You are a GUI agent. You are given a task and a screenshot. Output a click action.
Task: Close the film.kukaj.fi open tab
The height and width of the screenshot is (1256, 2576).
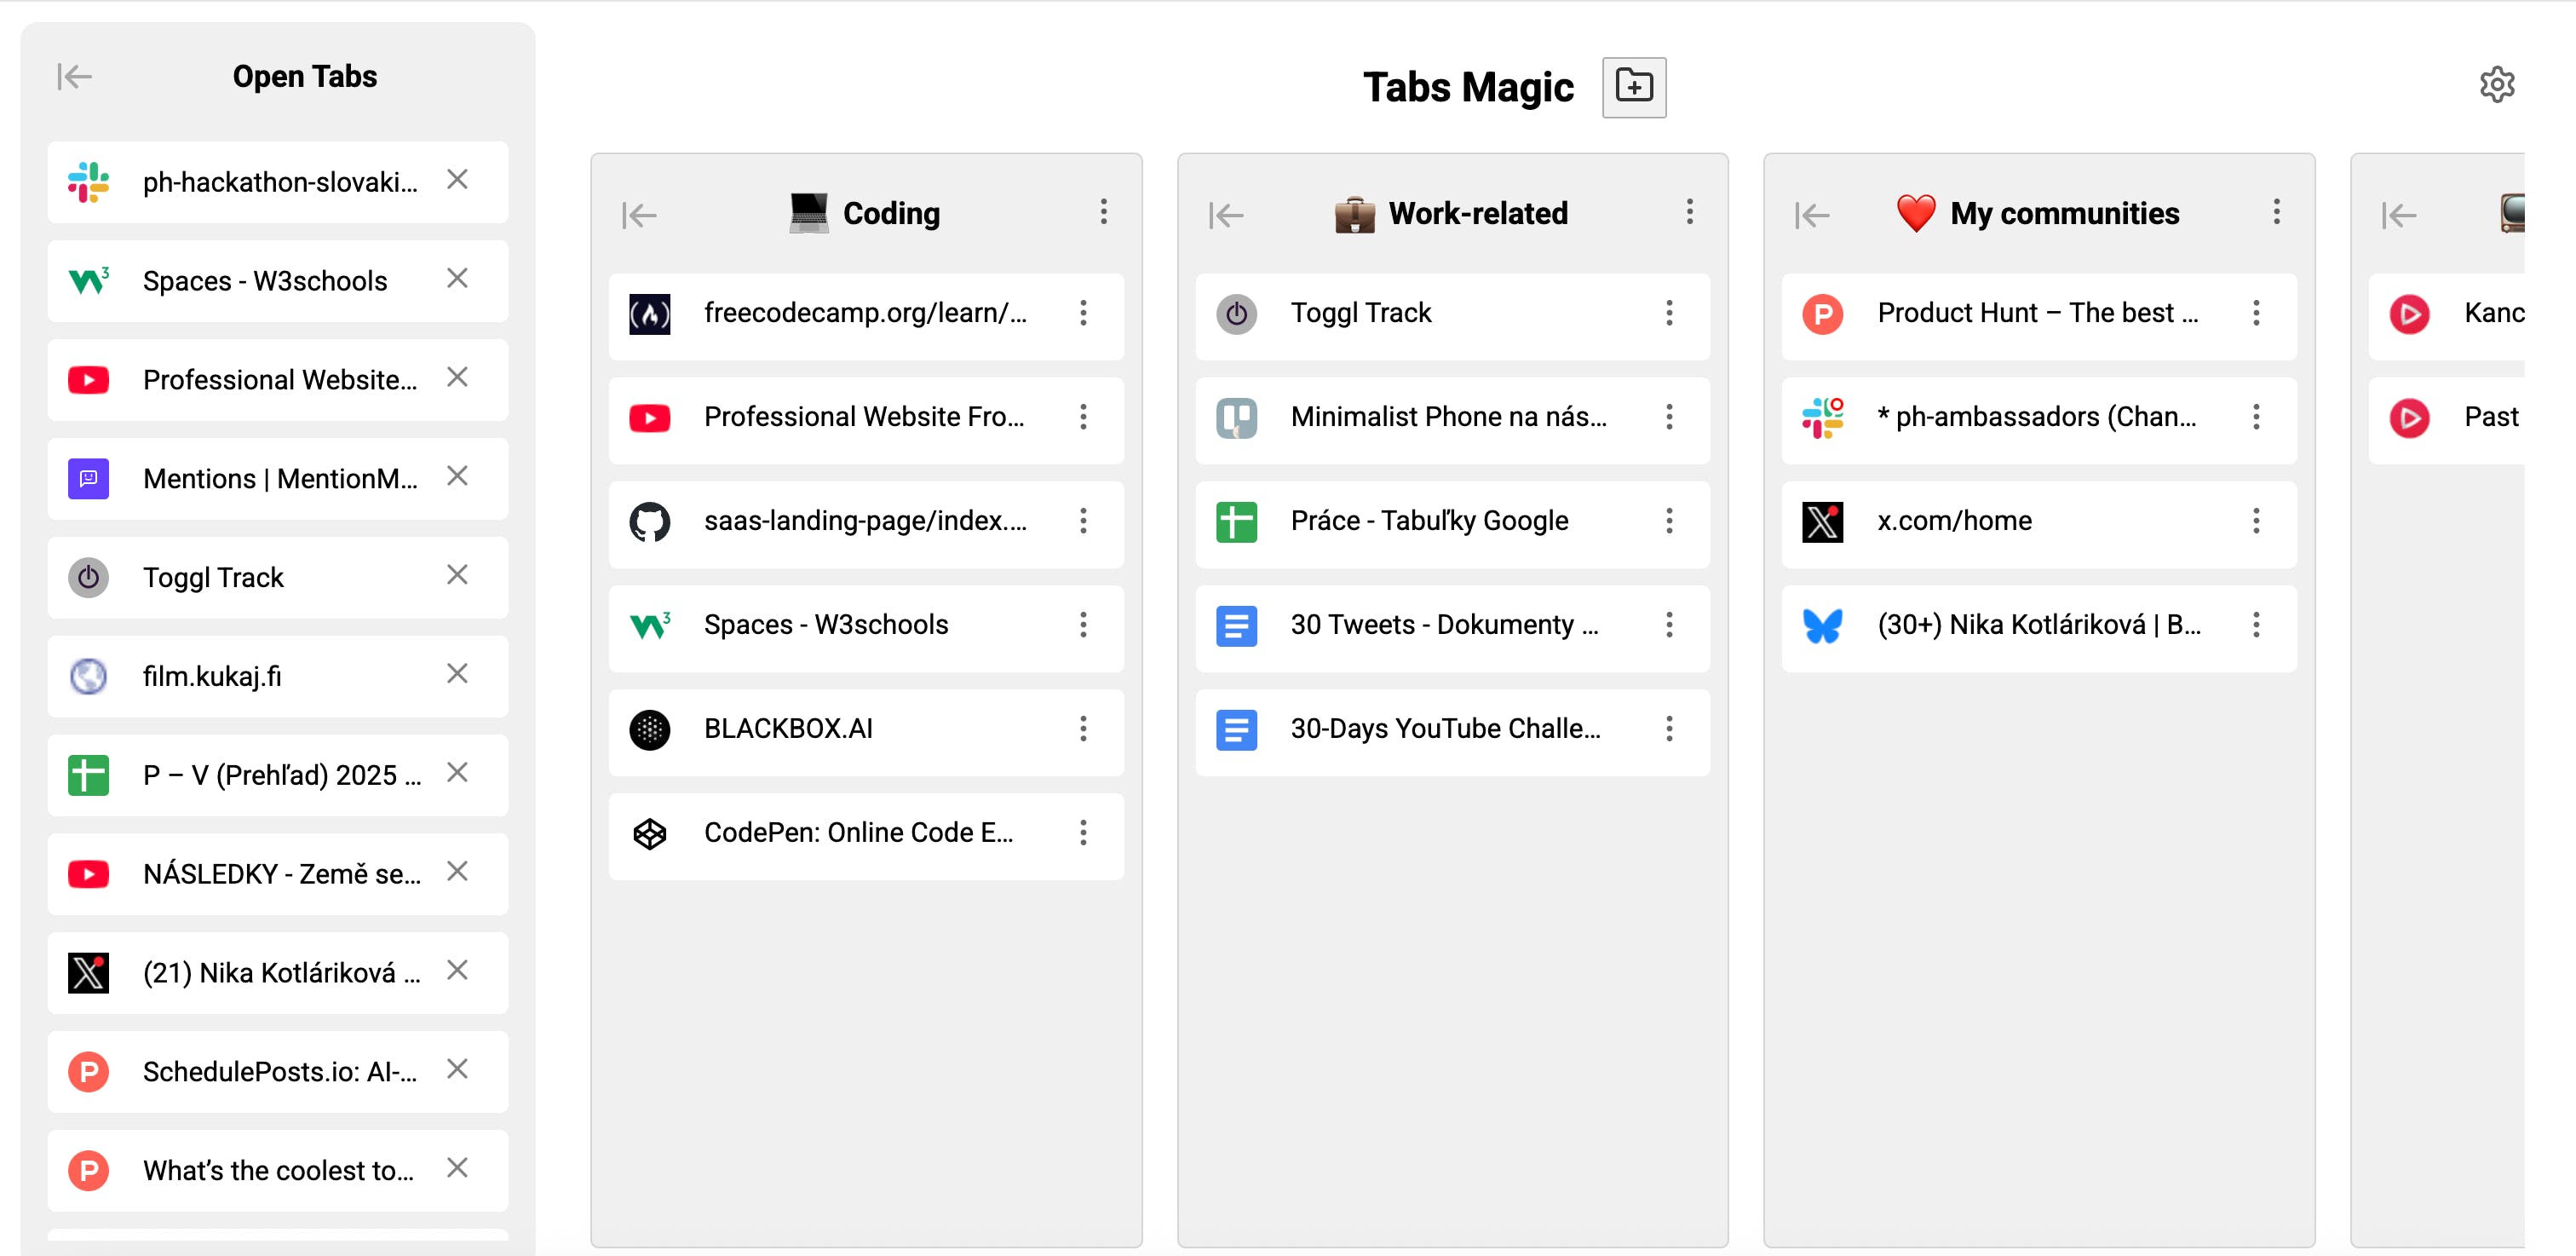tap(457, 674)
